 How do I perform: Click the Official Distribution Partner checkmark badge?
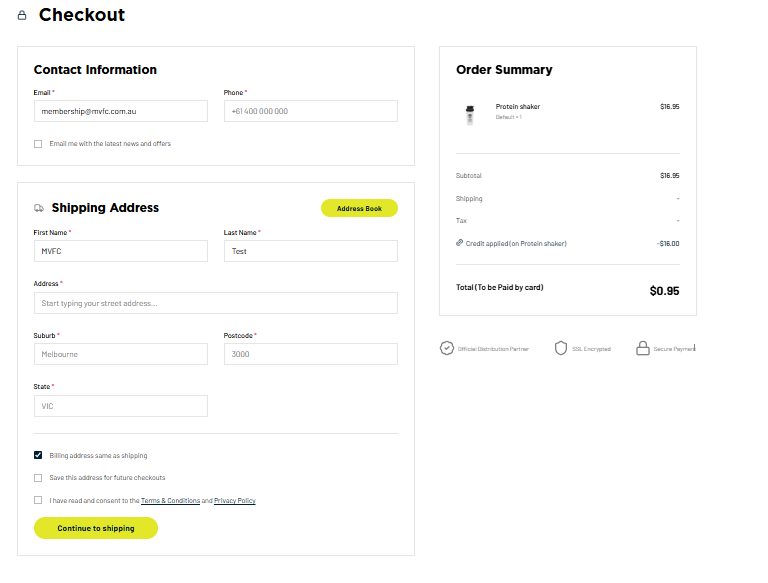[x=447, y=348]
